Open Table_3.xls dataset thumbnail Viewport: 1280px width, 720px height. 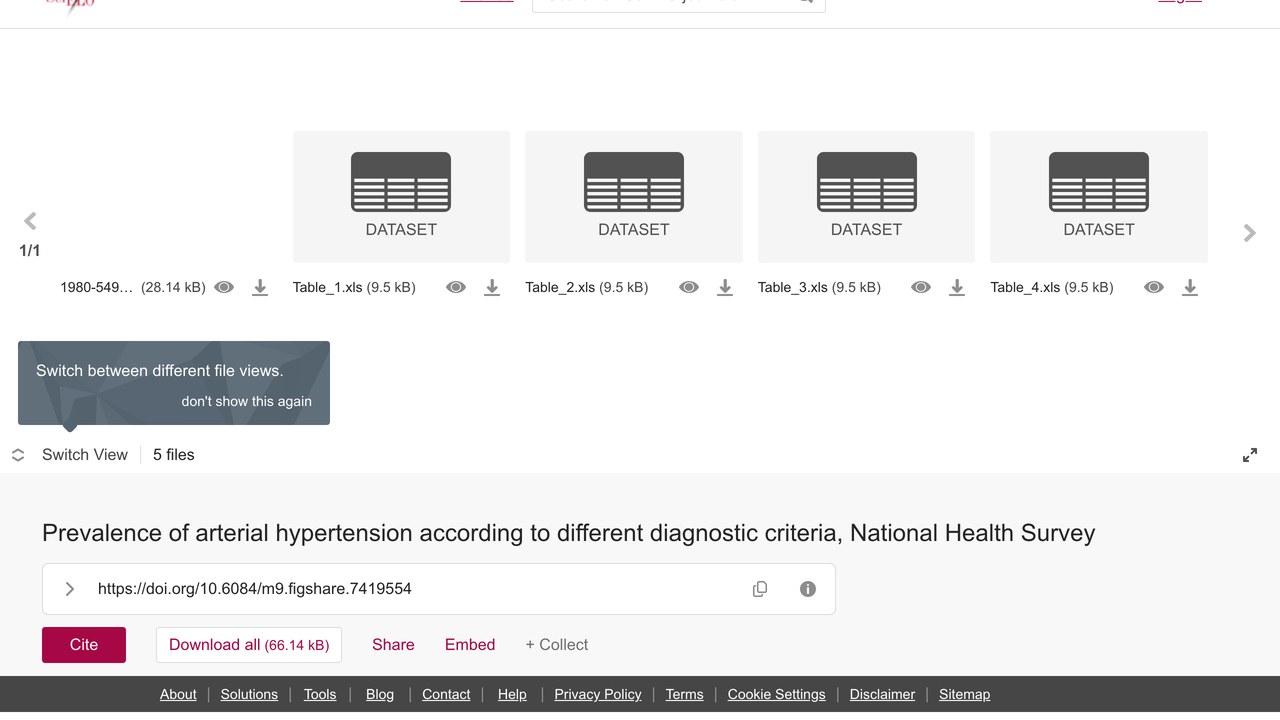(866, 196)
